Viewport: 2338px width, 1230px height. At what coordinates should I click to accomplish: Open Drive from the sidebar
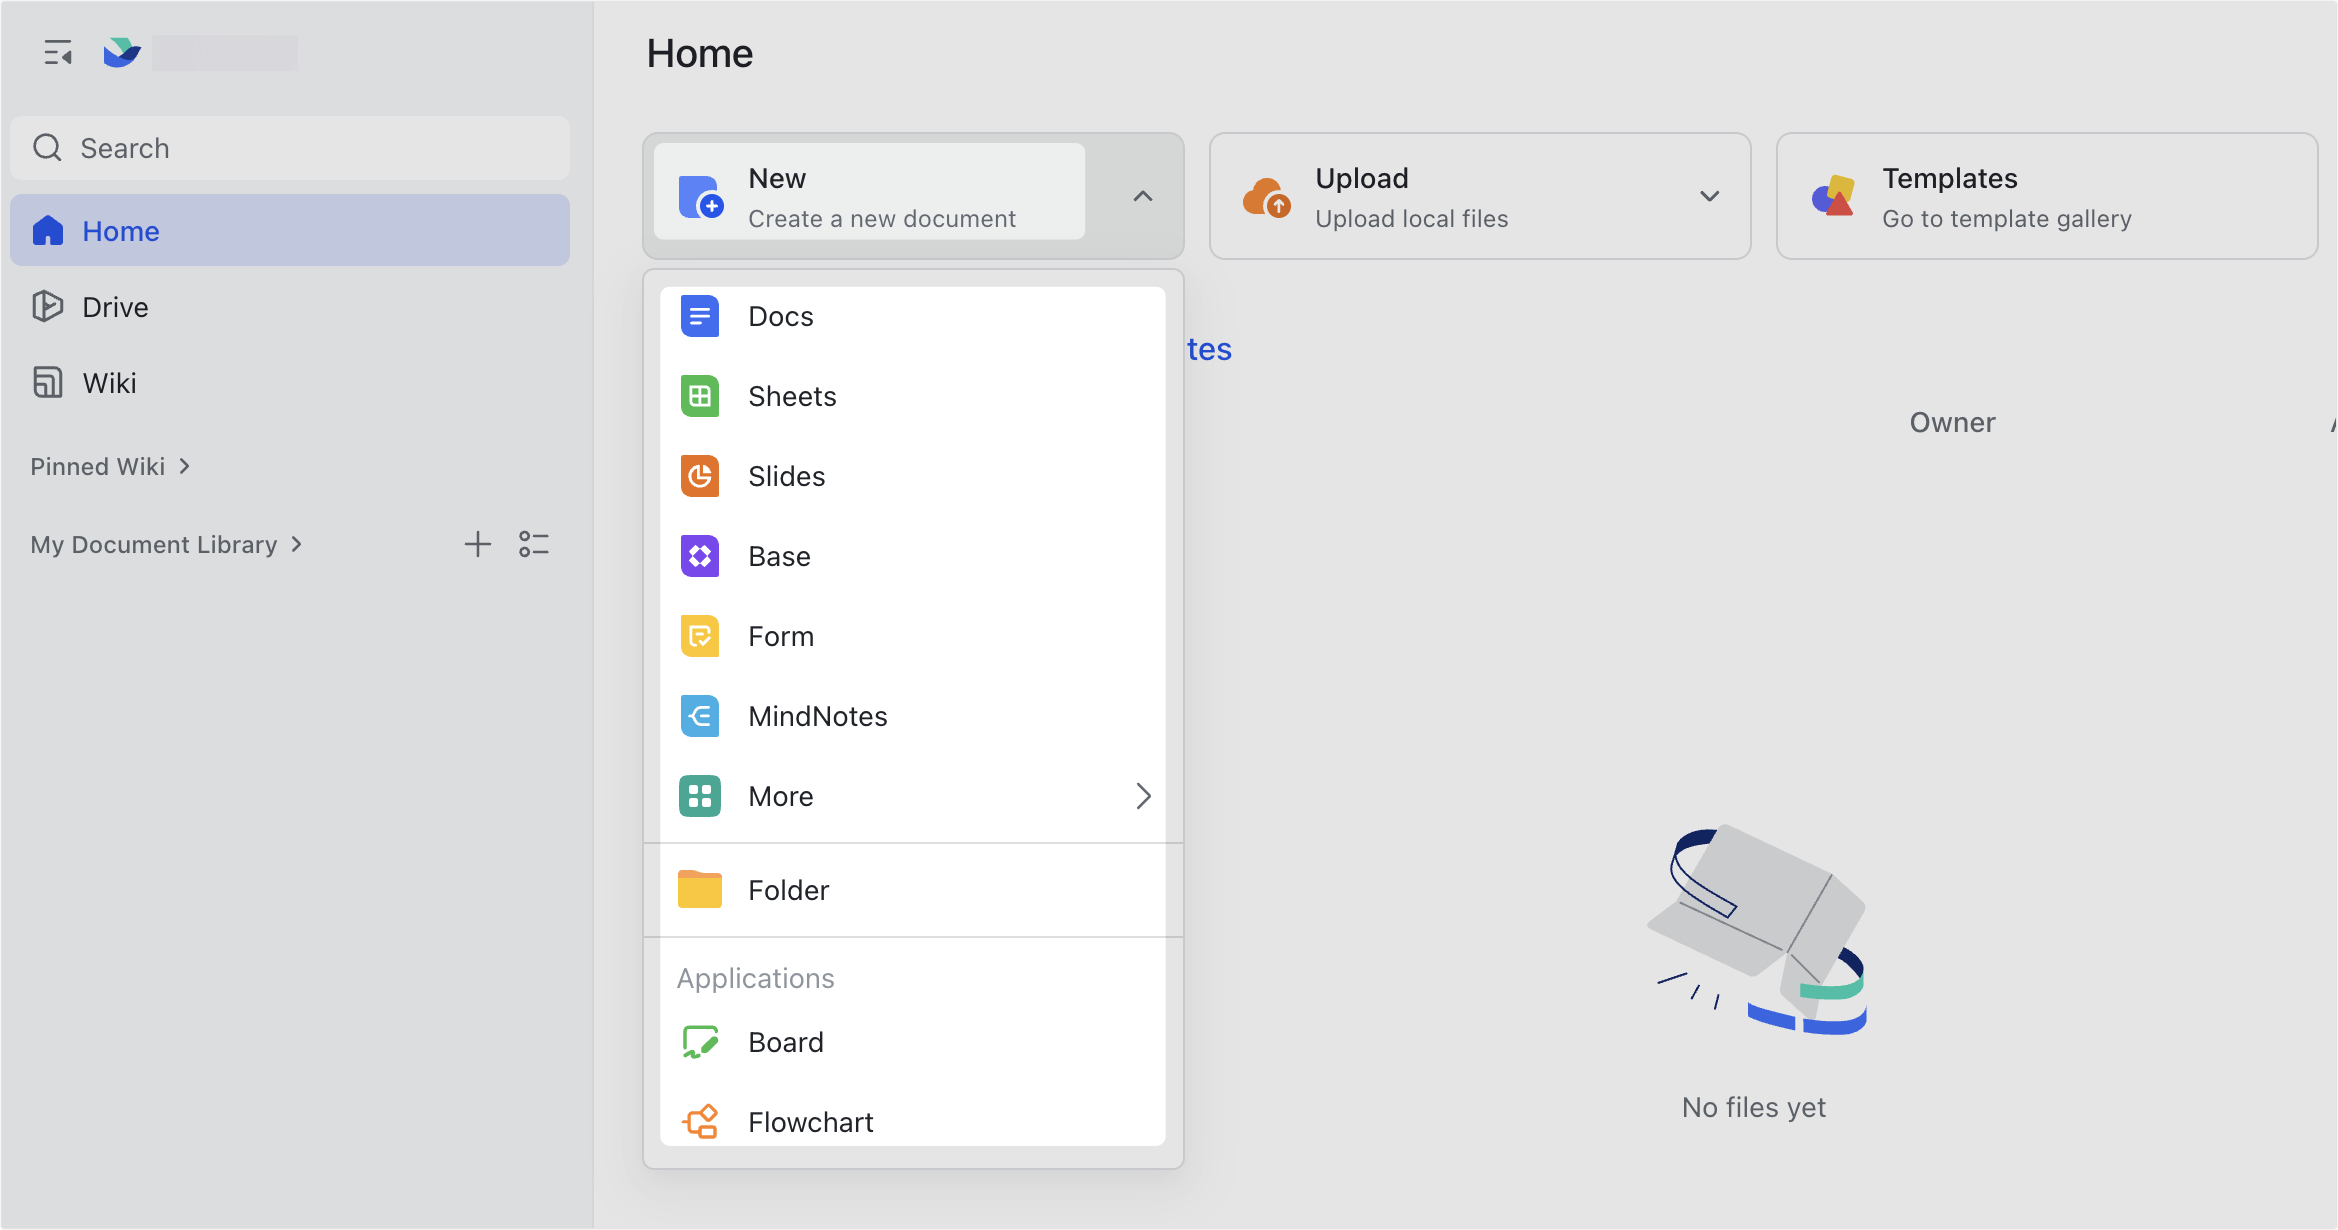coord(114,306)
